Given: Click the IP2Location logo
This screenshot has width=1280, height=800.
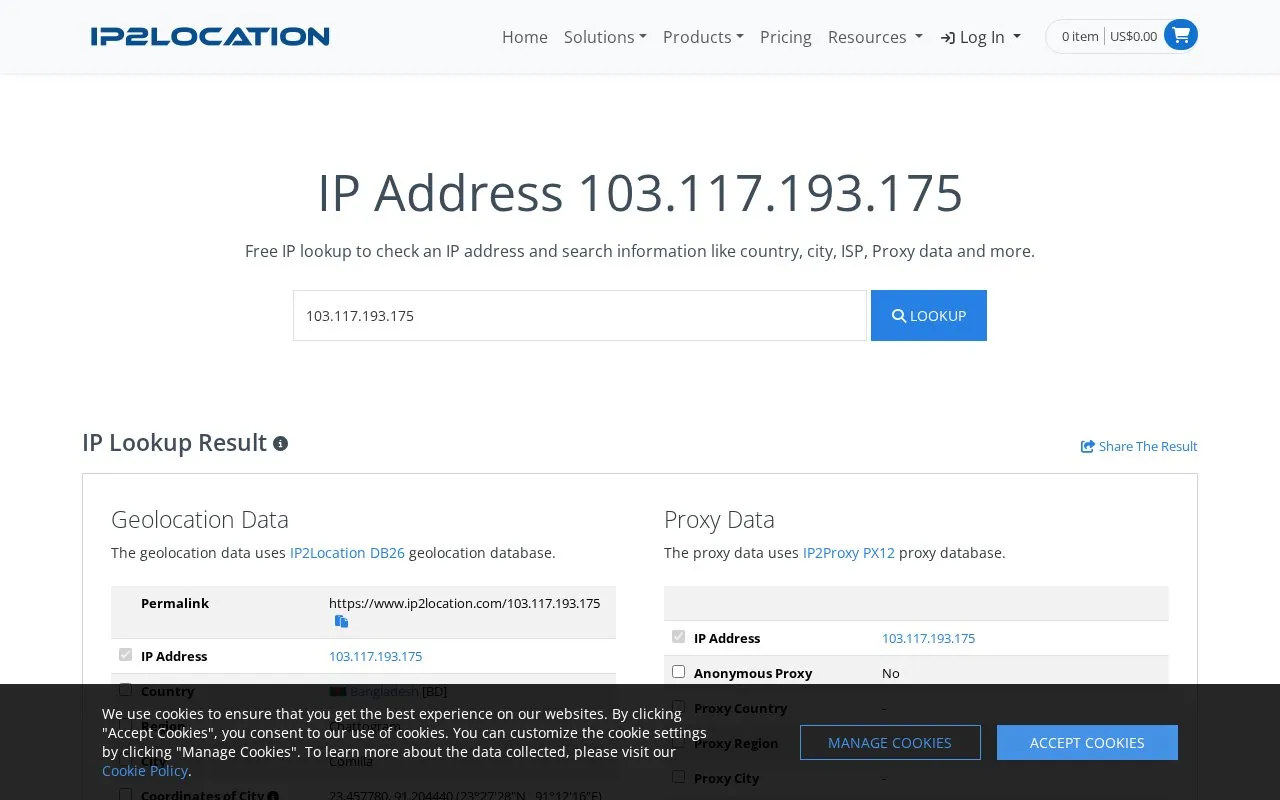Looking at the screenshot, I should [x=210, y=36].
